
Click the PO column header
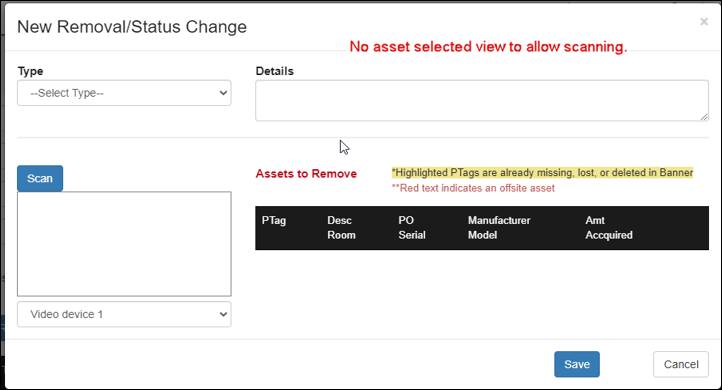[406, 221]
